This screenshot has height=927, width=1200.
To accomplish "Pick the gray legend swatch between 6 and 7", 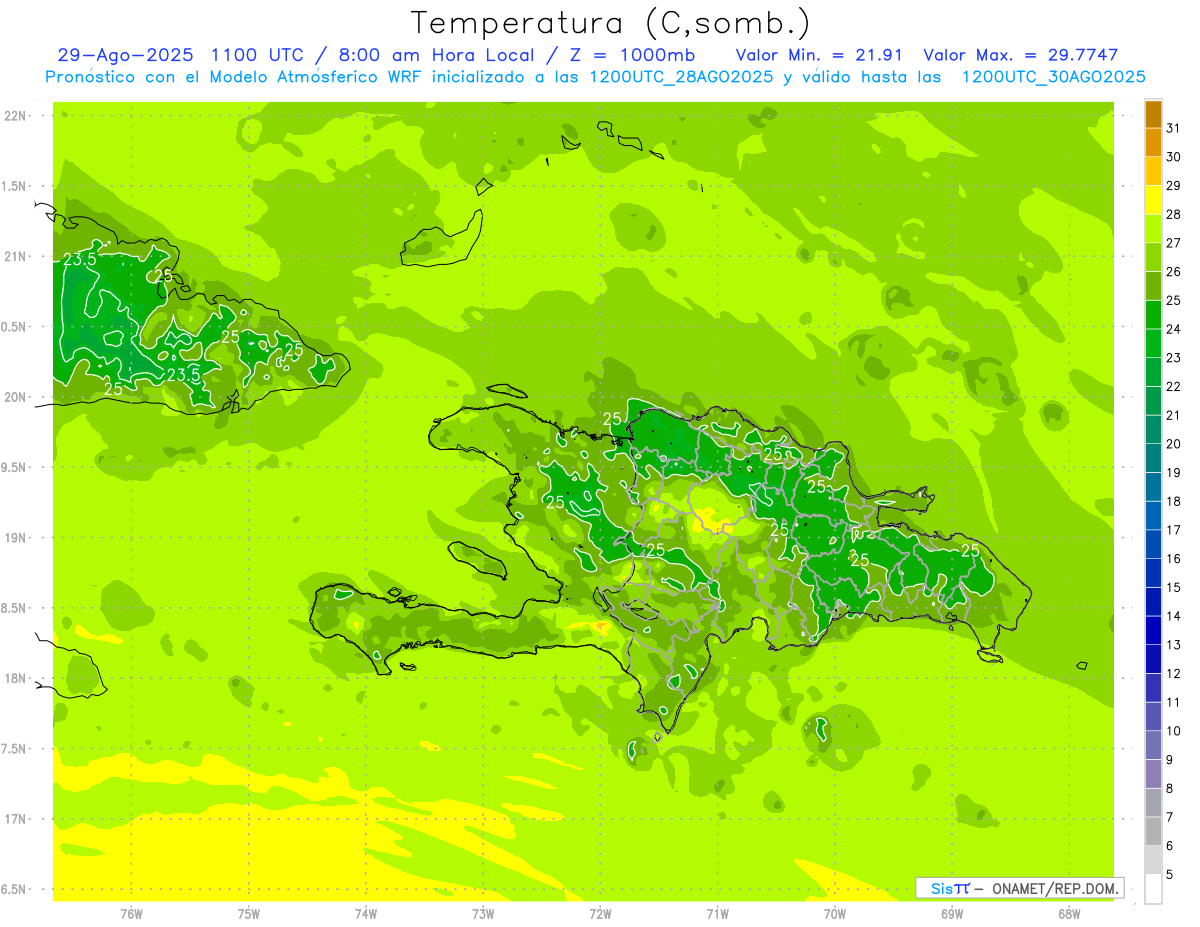I will coord(1153,832).
